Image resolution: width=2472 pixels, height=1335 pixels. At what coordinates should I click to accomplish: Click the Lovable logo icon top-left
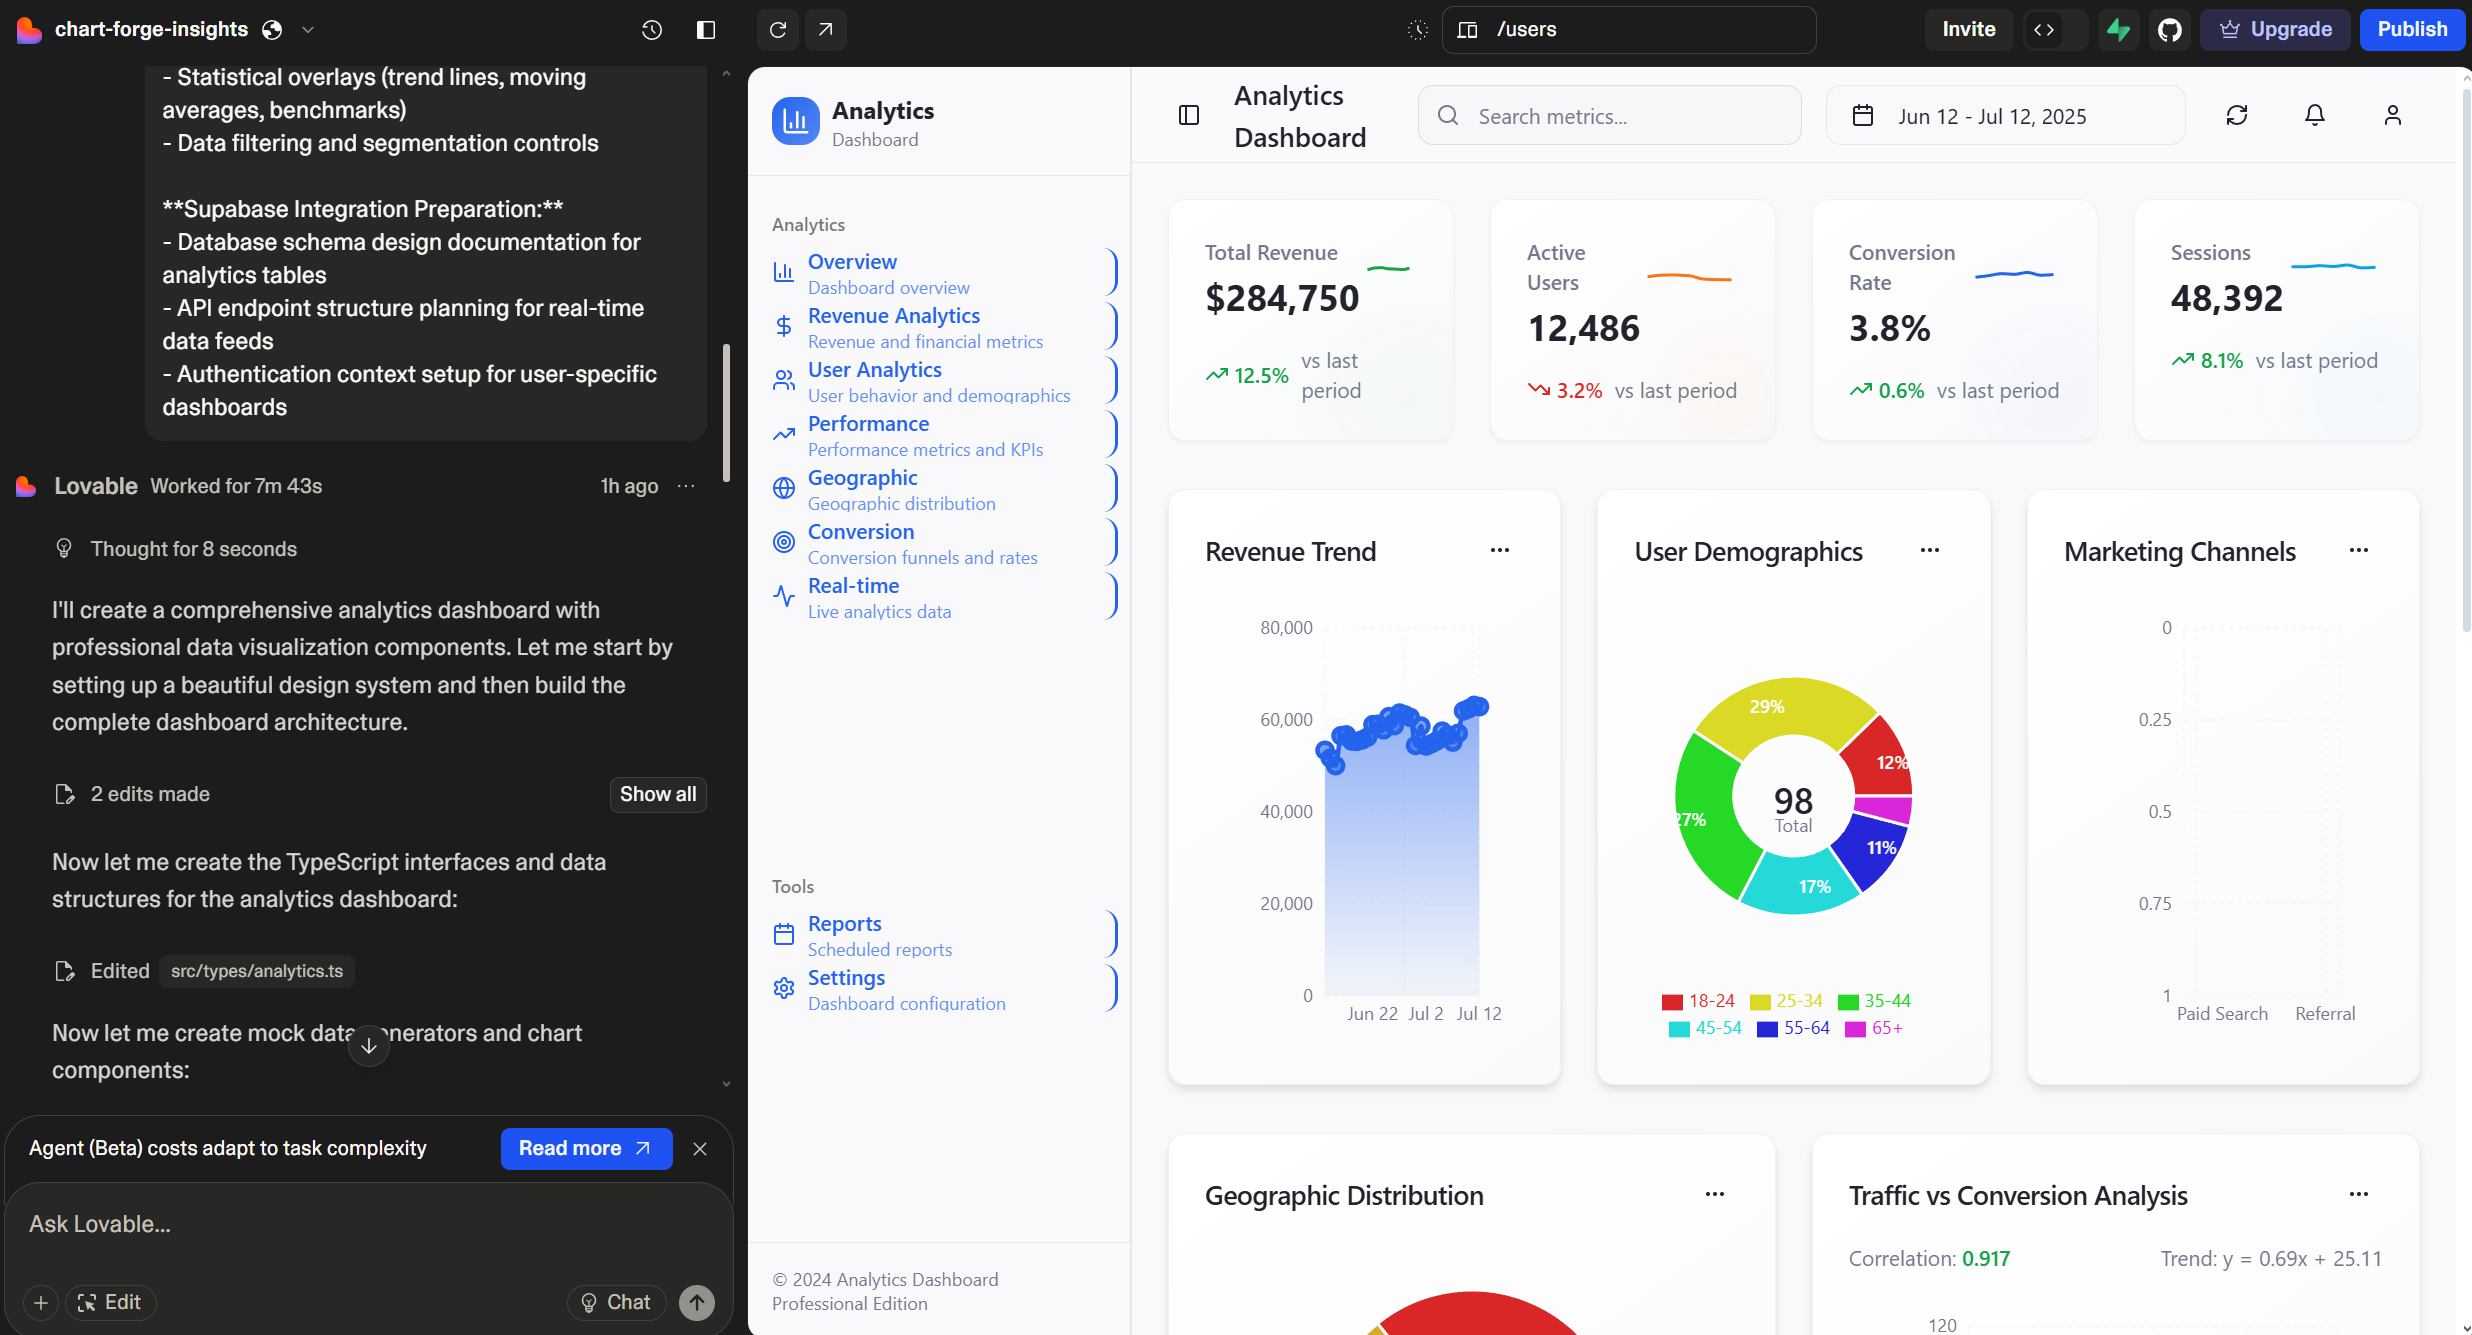click(x=29, y=30)
